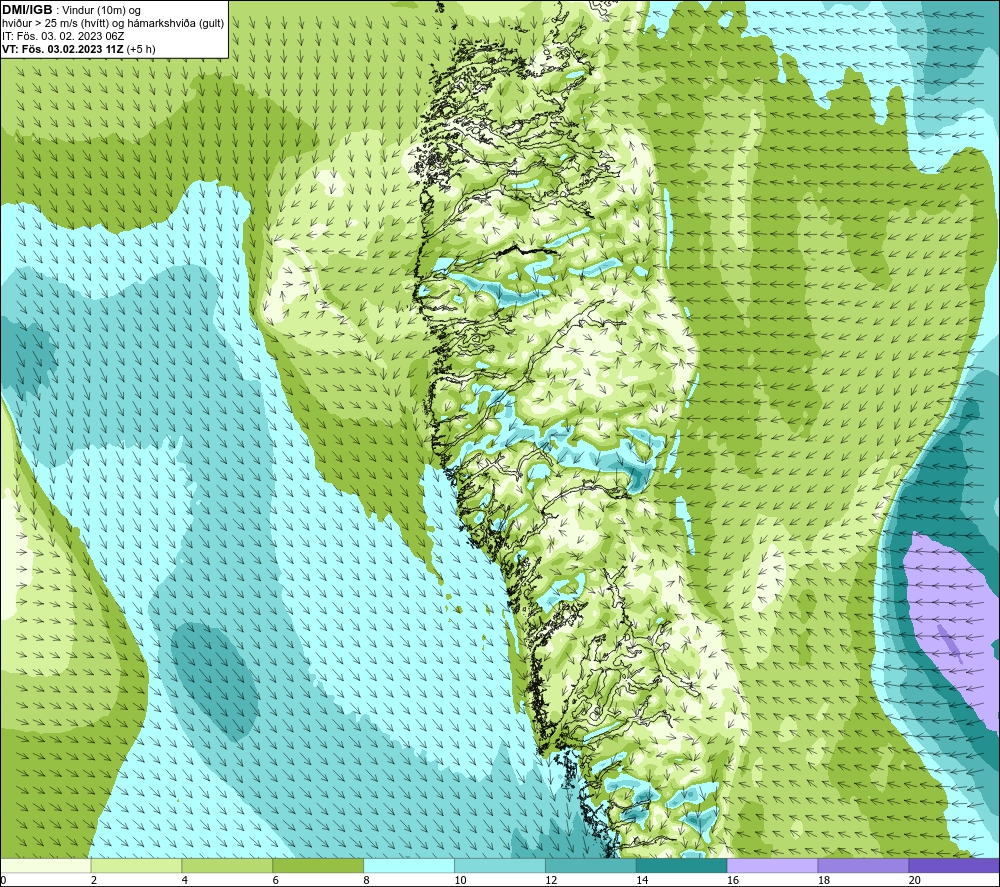This screenshot has width=1000, height=887.
Task: Click the scale label '8'
Action: (x=367, y=880)
